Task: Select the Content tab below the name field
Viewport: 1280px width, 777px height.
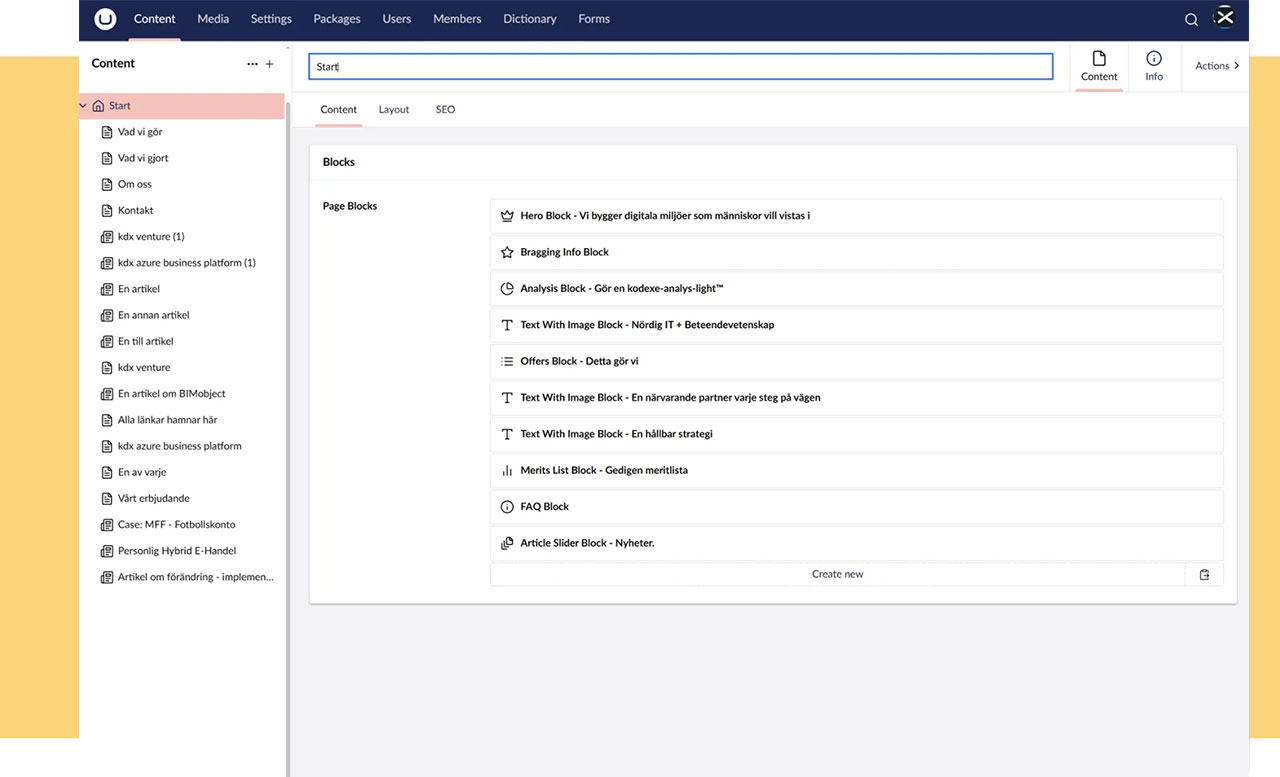Action: click(x=339, y=110)
